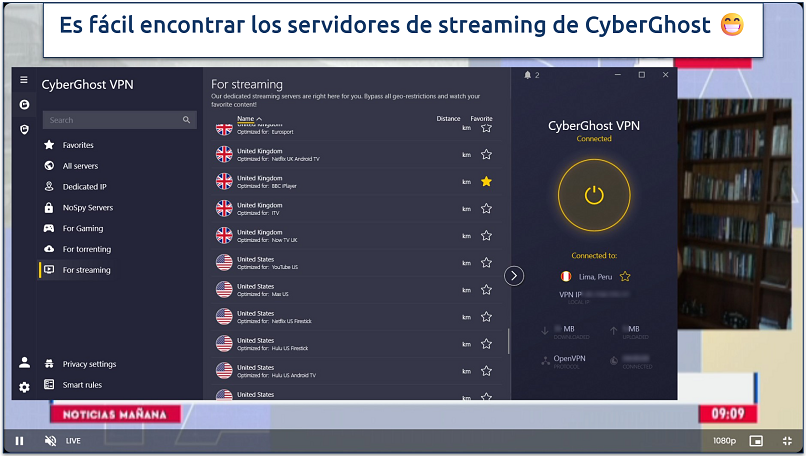Select the Hulu US Android TV server text
The height and width of the screenshot is (456, 806).
[276, 371]
